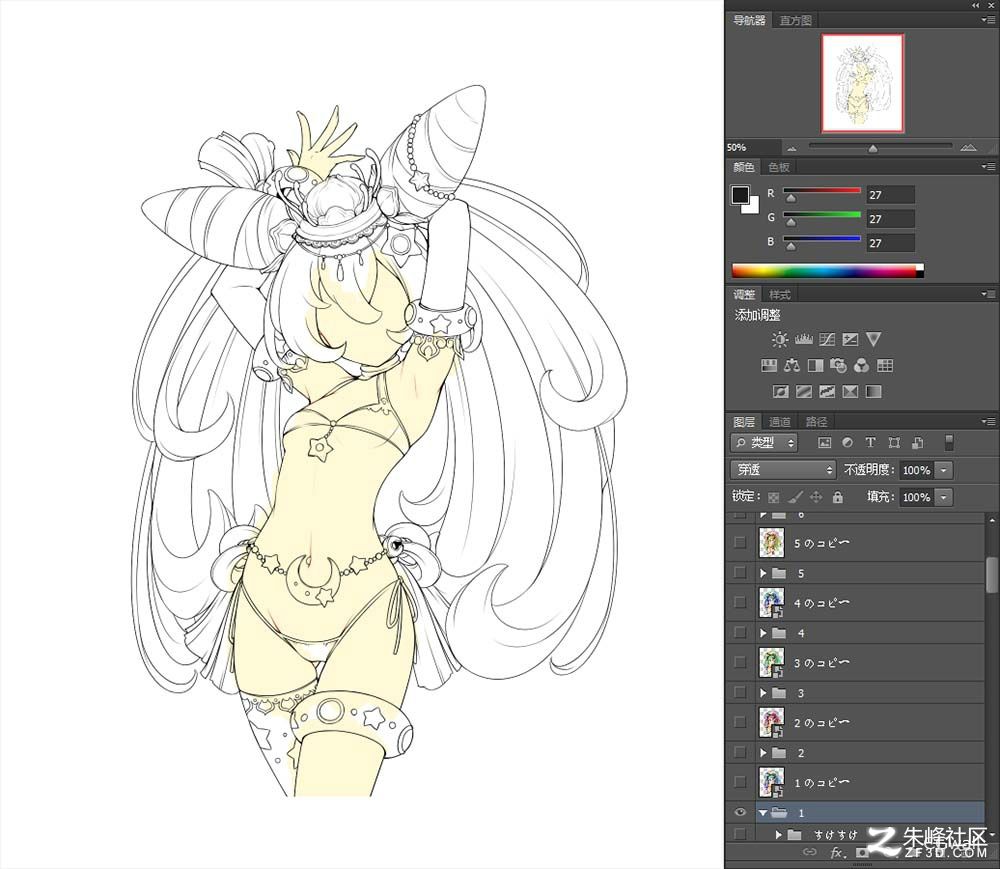This screenshot has width=1000, height=869.
Task: Expand layer group 4
Action: point(763,633)
